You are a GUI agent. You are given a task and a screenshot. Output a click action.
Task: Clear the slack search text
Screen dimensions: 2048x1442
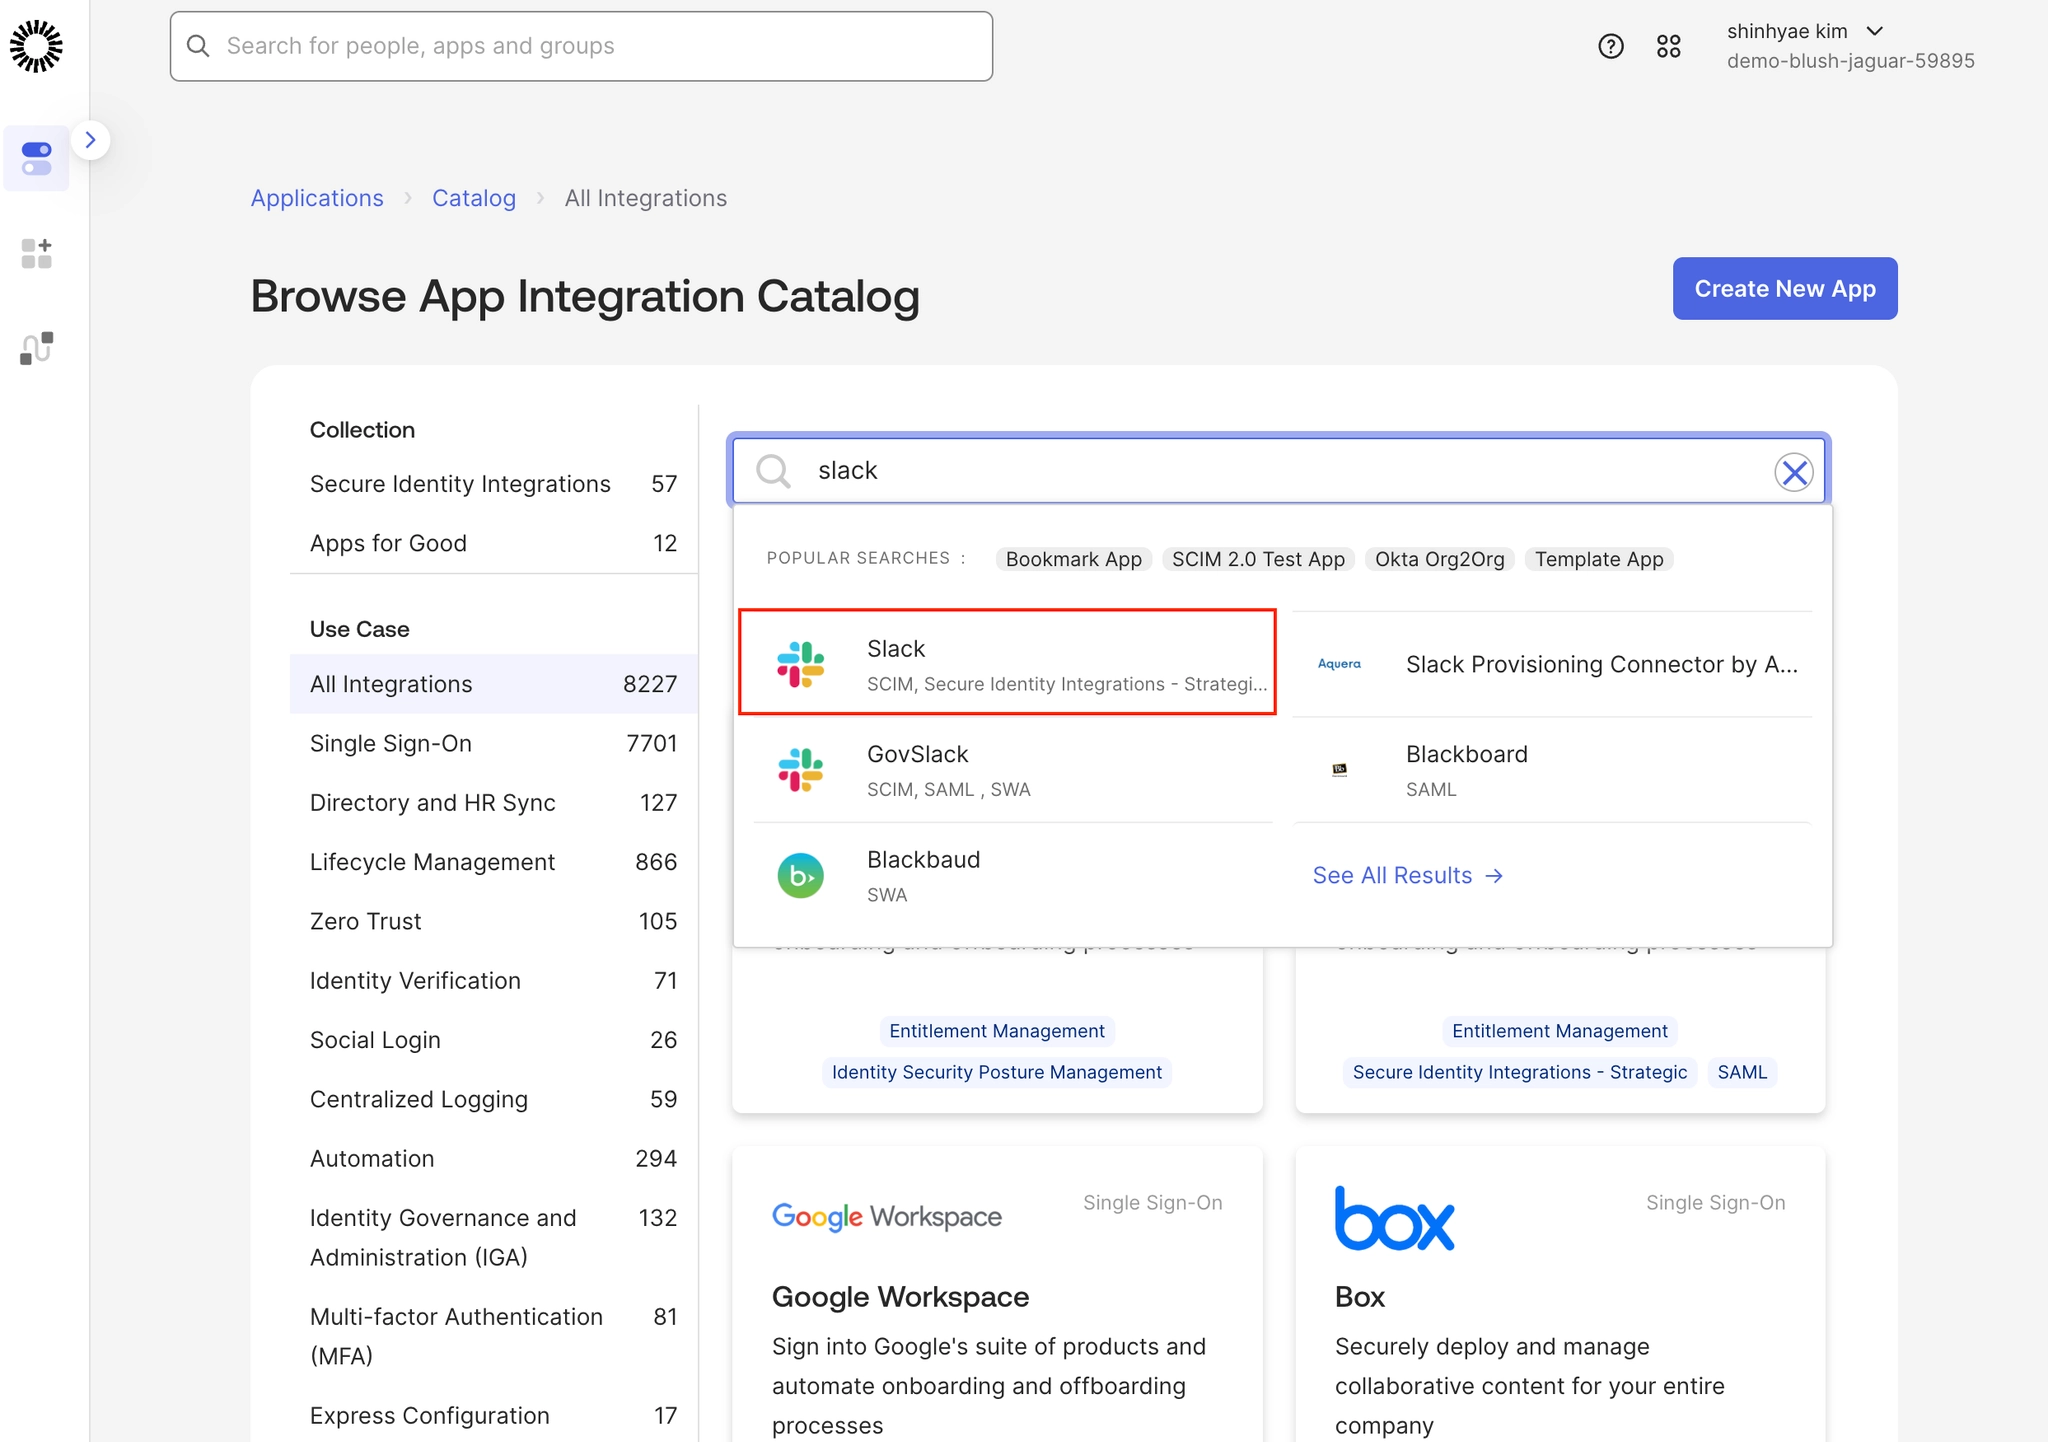1794,471
